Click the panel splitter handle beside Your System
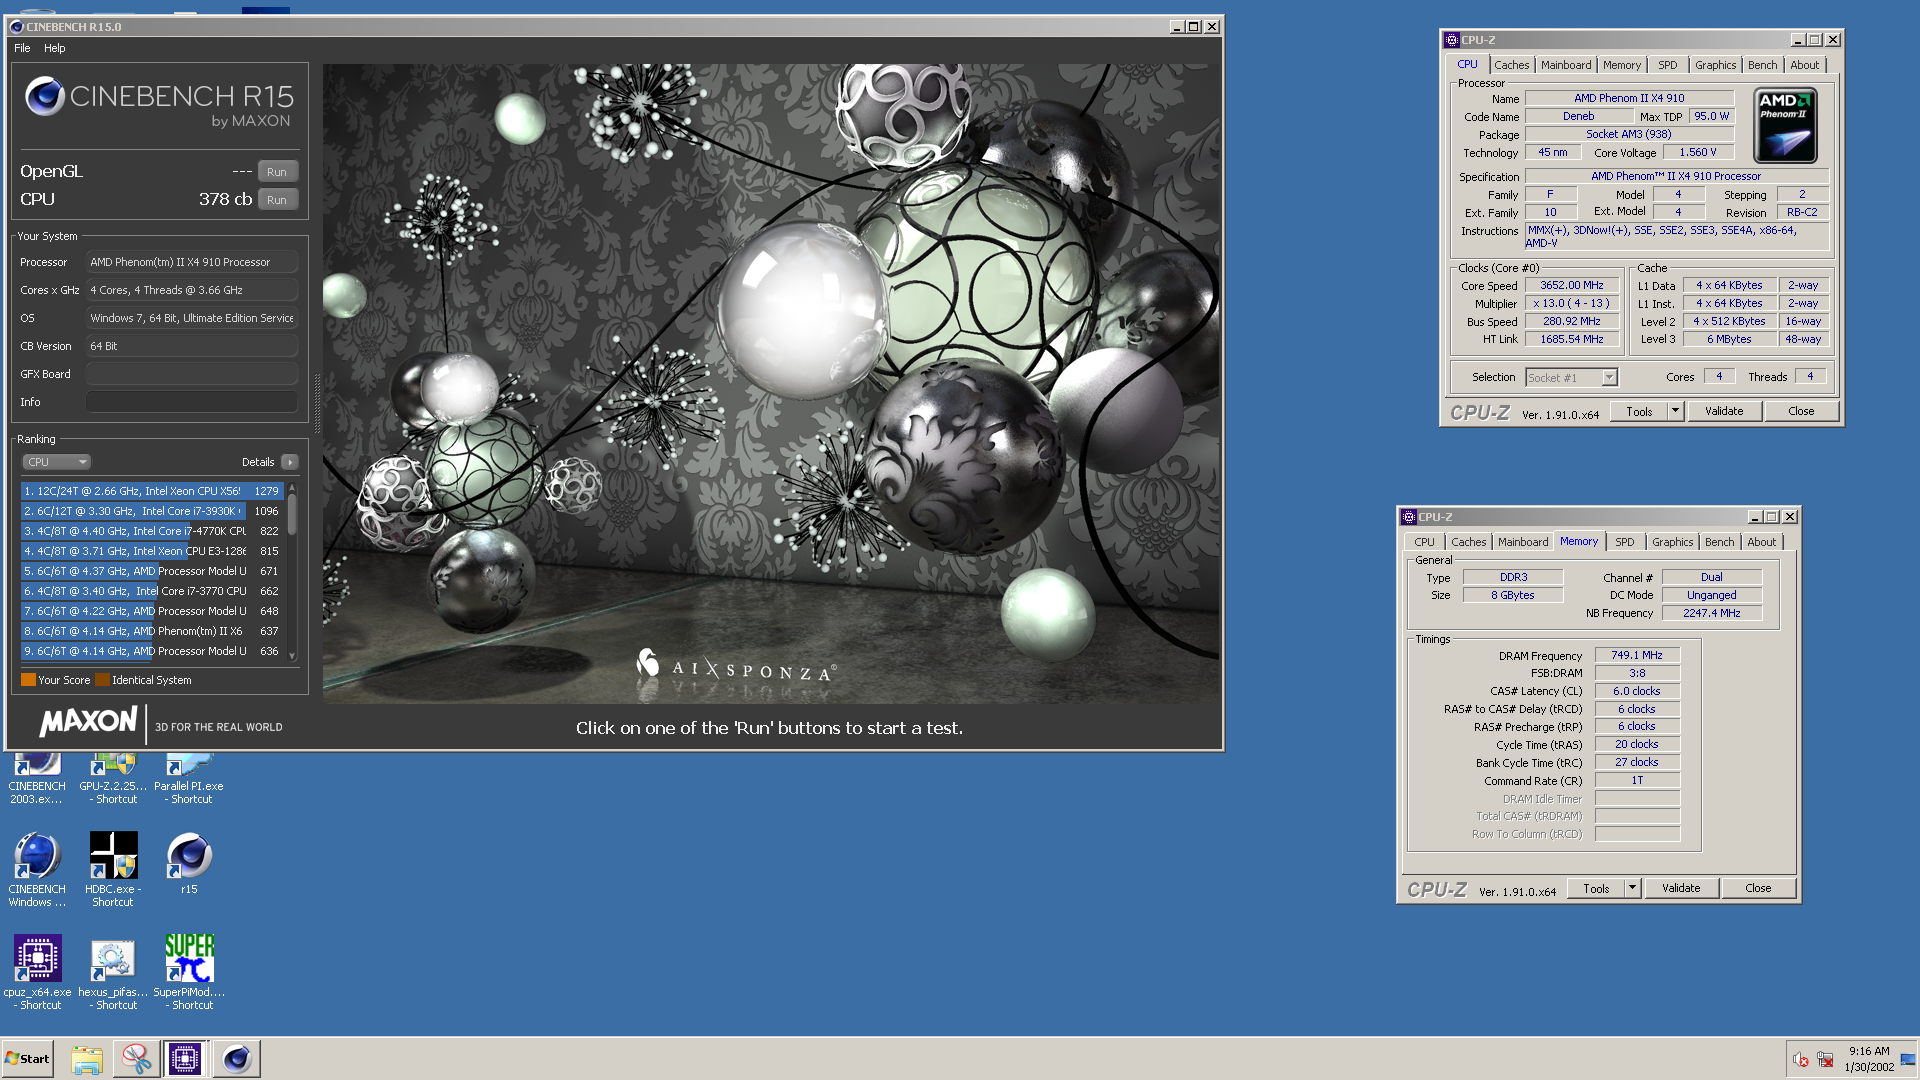This screenshot has width=1920, height=1080. pyautogui.click(x=317, y=402)
